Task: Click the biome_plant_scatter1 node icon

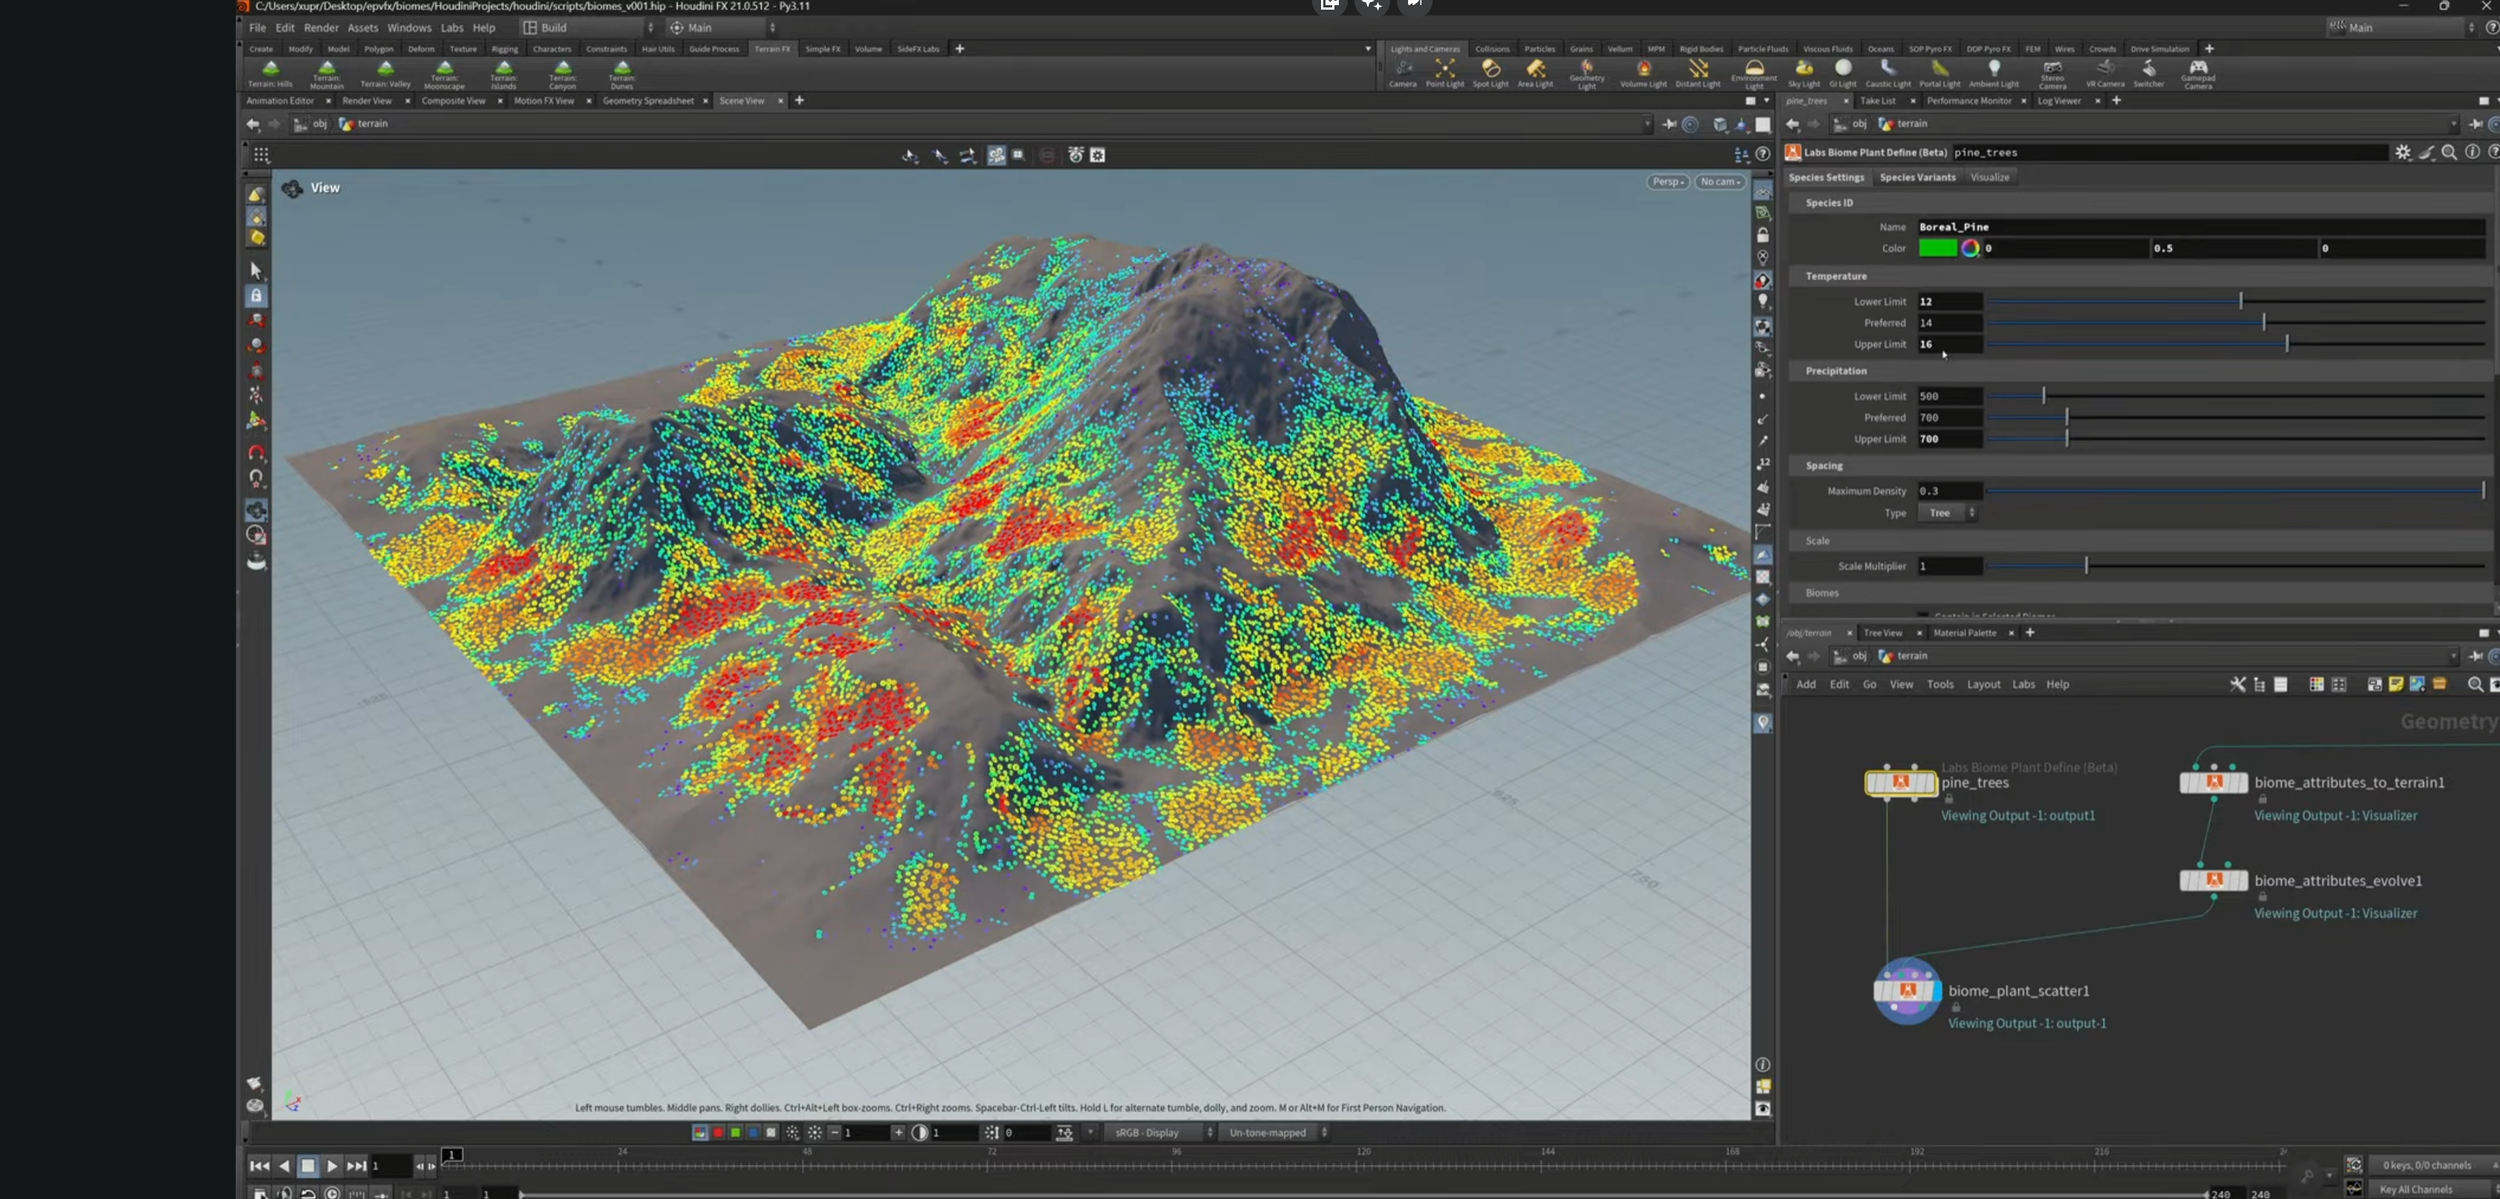Action: pos(1907,990)
